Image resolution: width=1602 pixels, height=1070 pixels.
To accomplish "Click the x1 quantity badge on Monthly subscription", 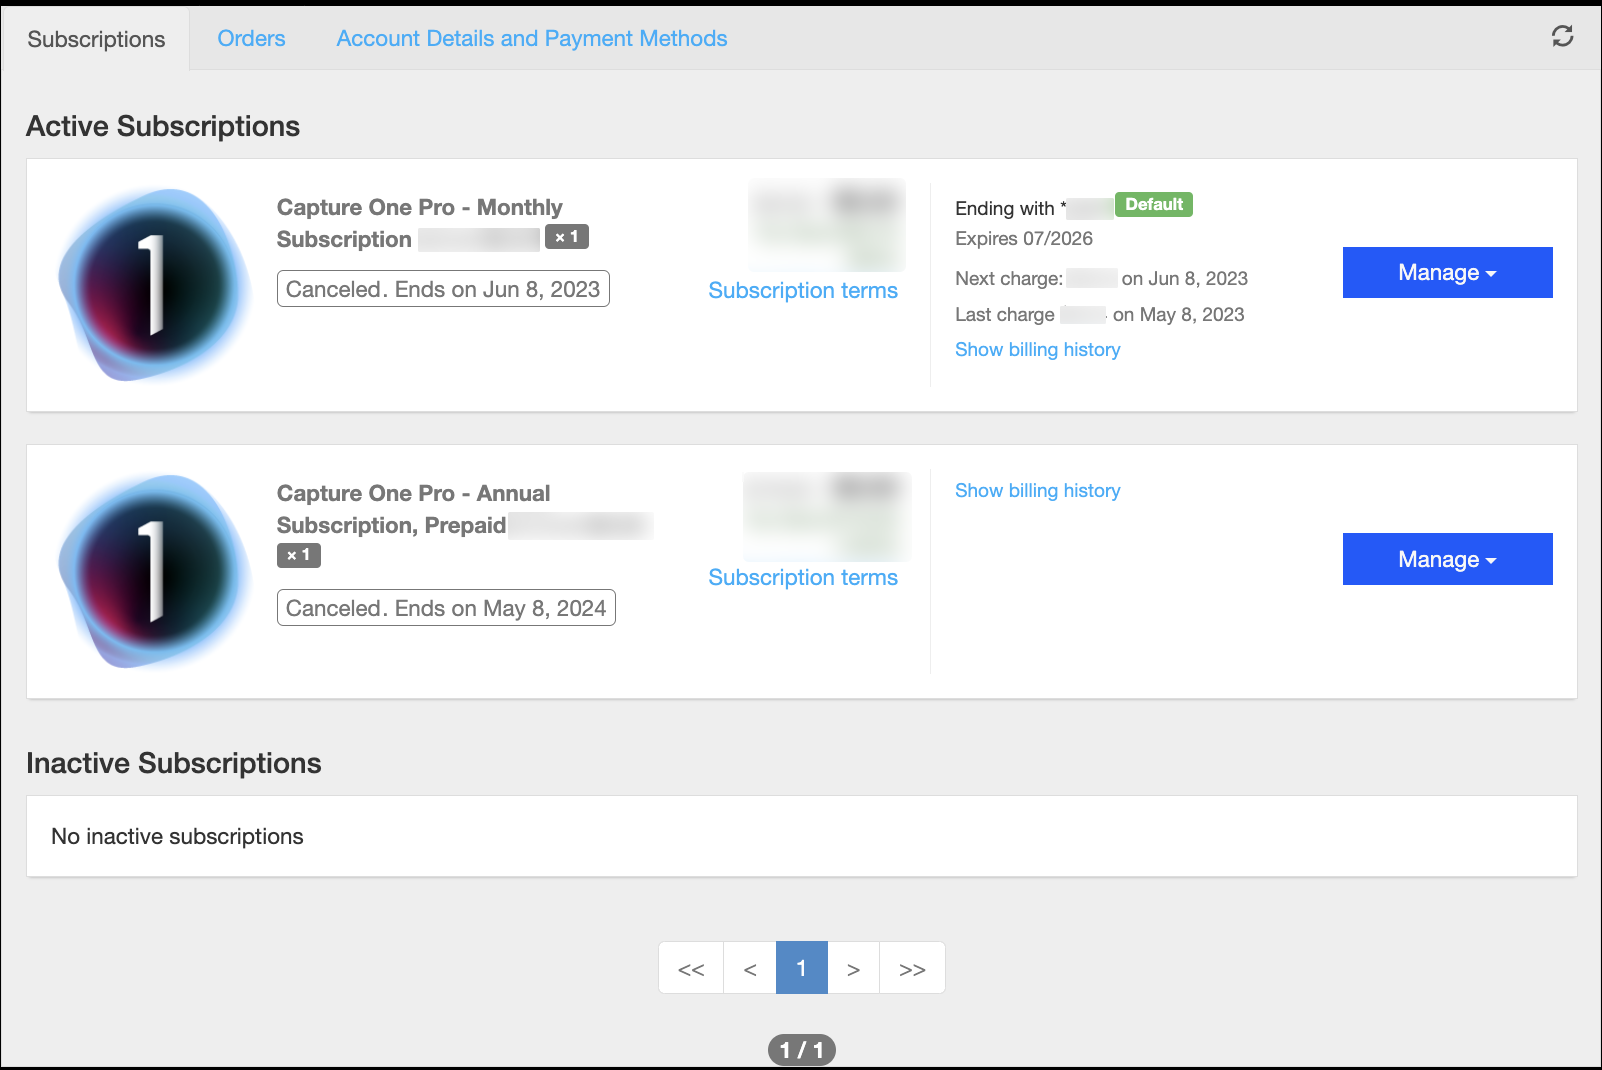I will click(x=567, y=237).
